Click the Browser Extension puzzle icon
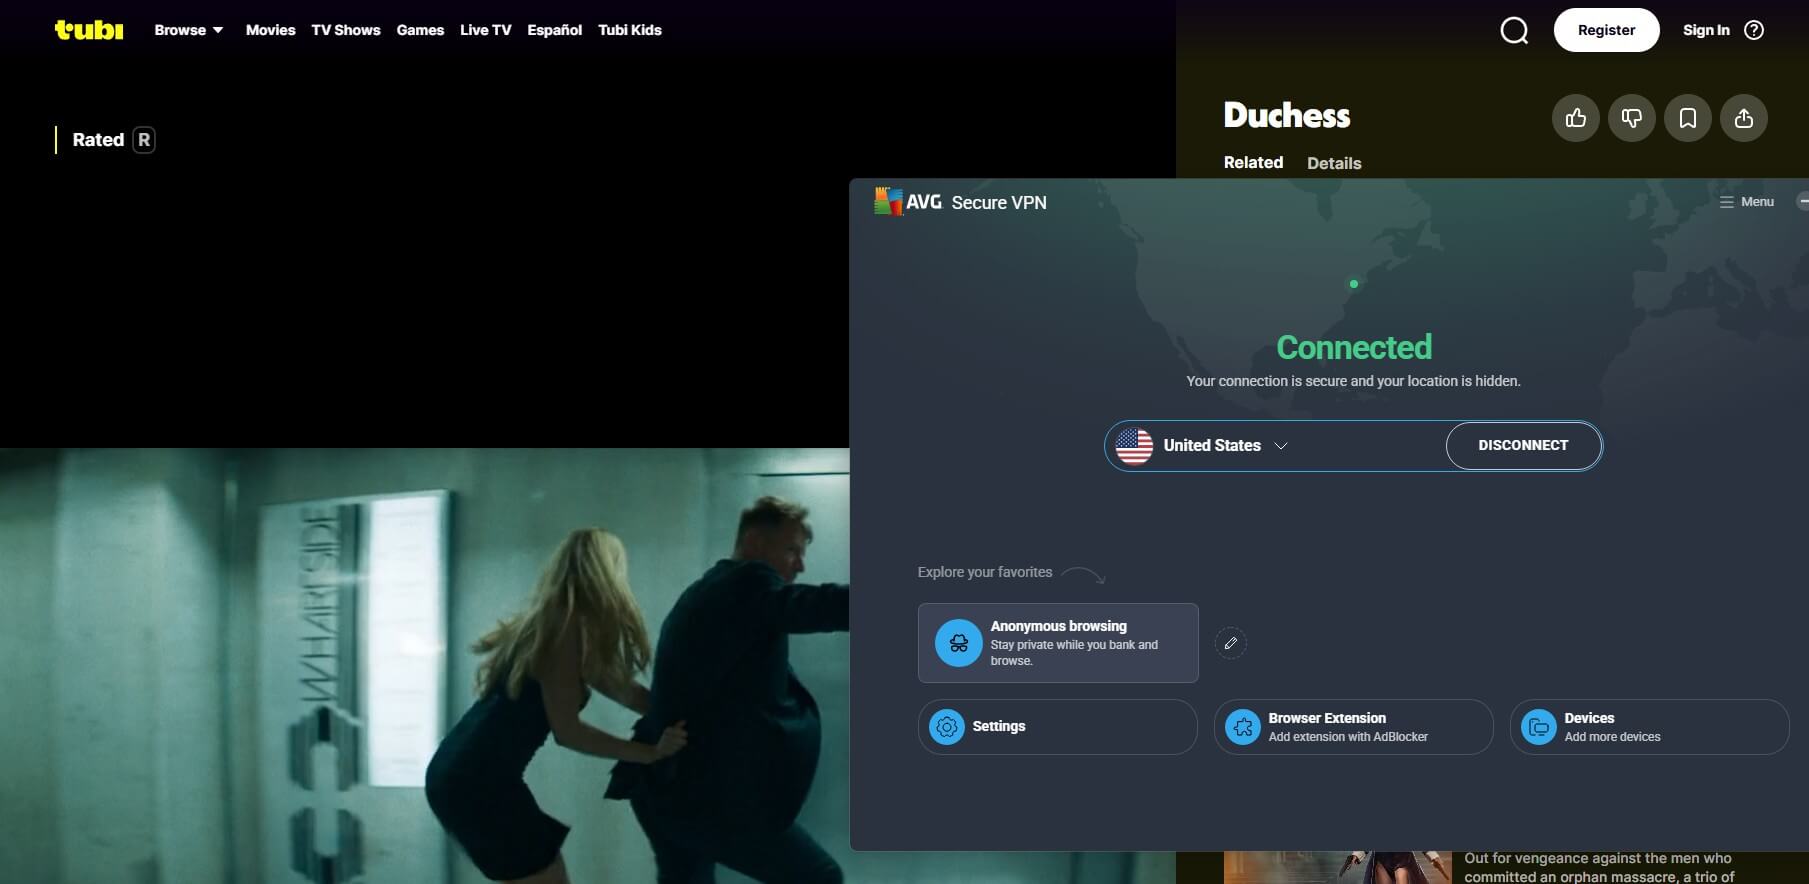 pos(1243,727)
